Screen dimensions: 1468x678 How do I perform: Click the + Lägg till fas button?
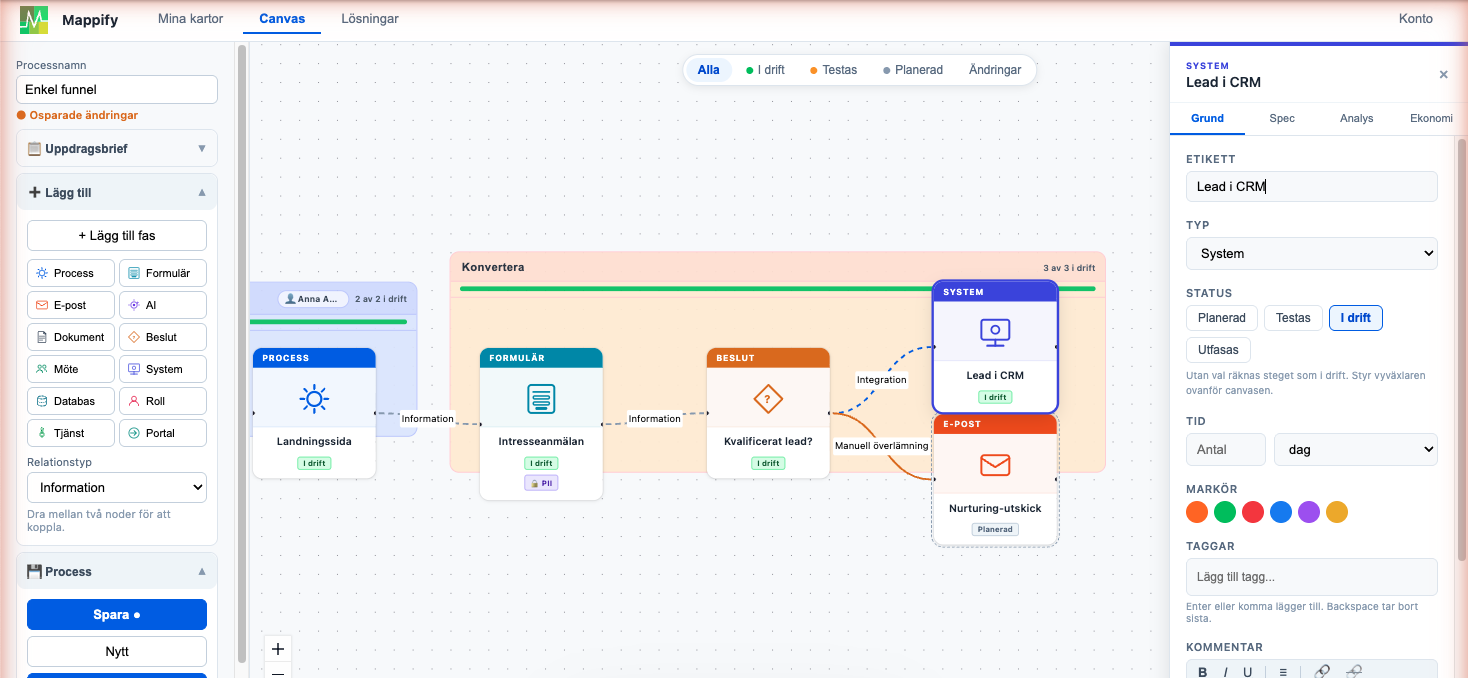(x=117, y=236)
